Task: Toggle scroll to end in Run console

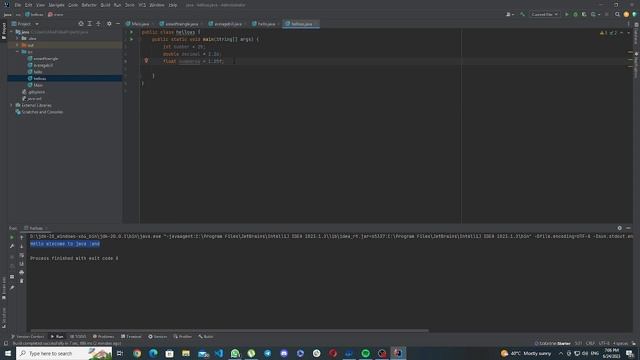Action: pos(22,264)
